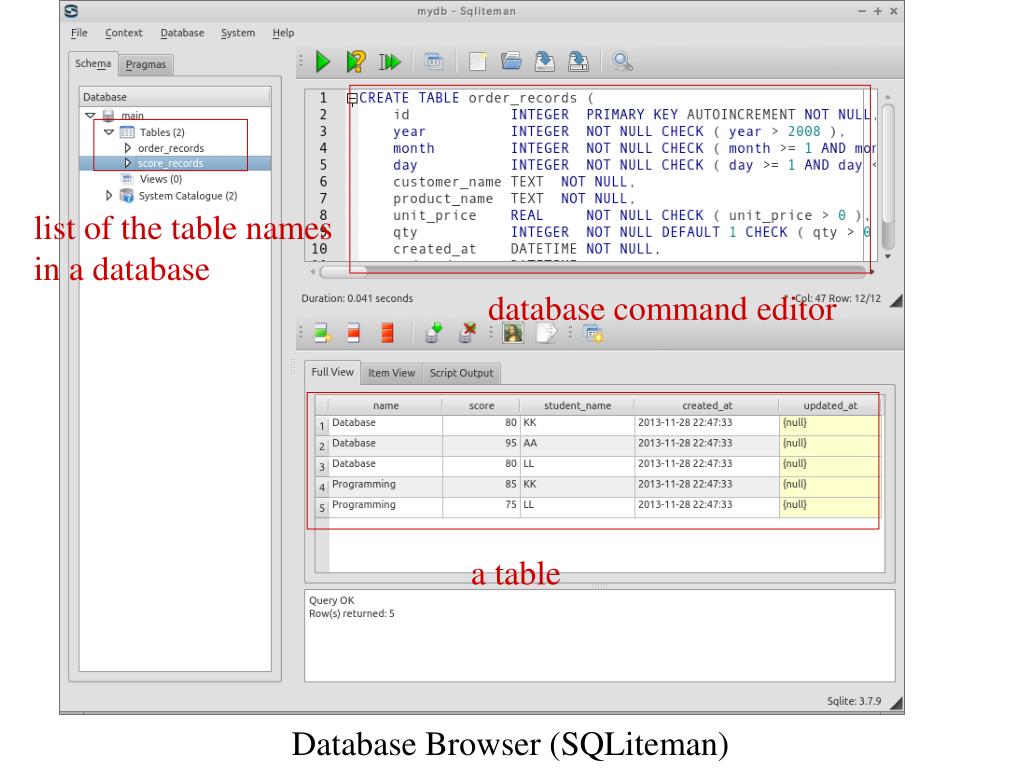Expand the score_records table node
The width and height of the screenshot is (1024, 768).
pyautogui.click(x=127, y=163)
